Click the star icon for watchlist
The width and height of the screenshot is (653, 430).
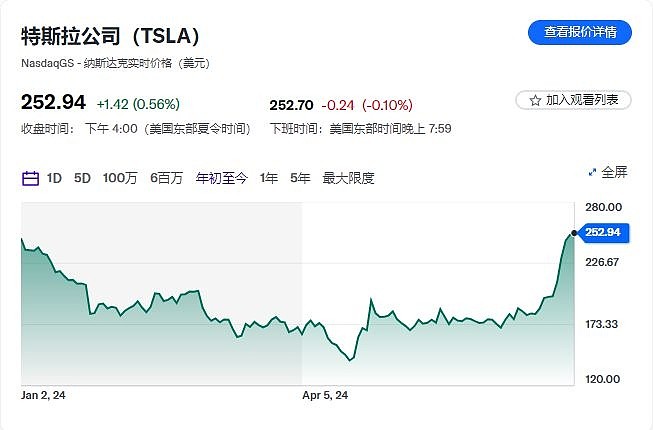pyautogui.click(x=534, y=100)
